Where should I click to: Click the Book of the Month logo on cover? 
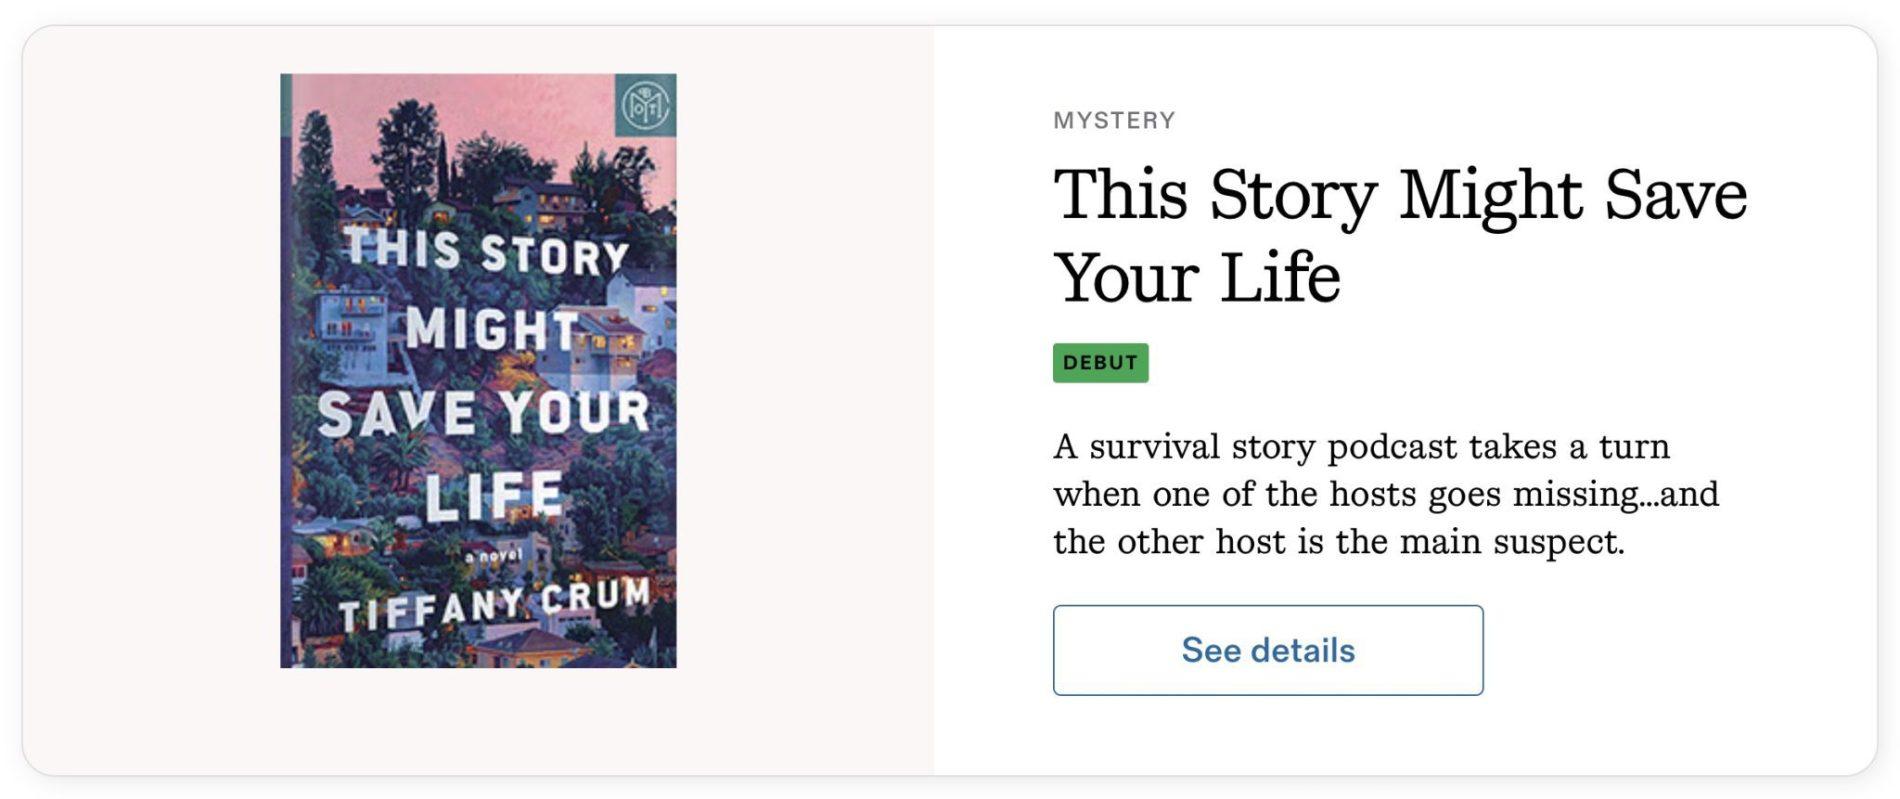coord(645,105)
